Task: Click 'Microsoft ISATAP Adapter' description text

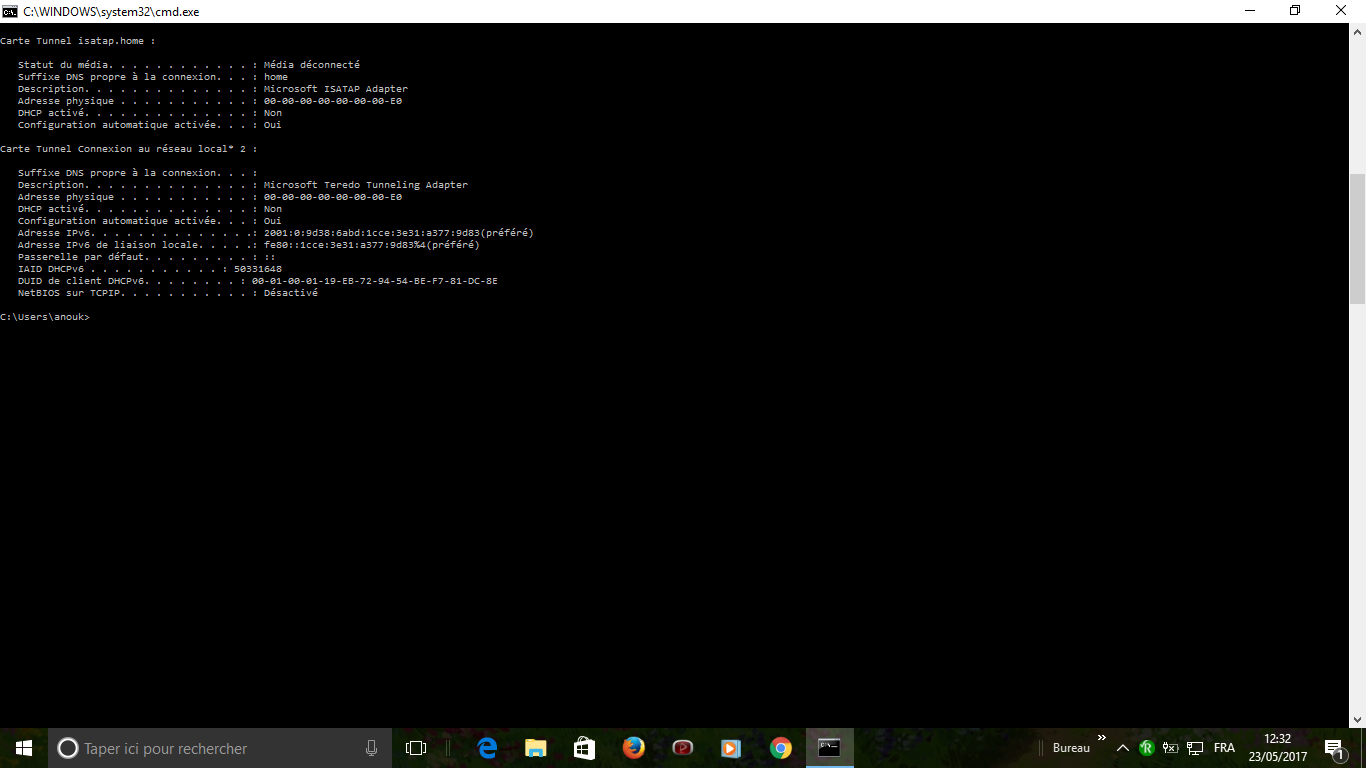Action: point(336,89)
